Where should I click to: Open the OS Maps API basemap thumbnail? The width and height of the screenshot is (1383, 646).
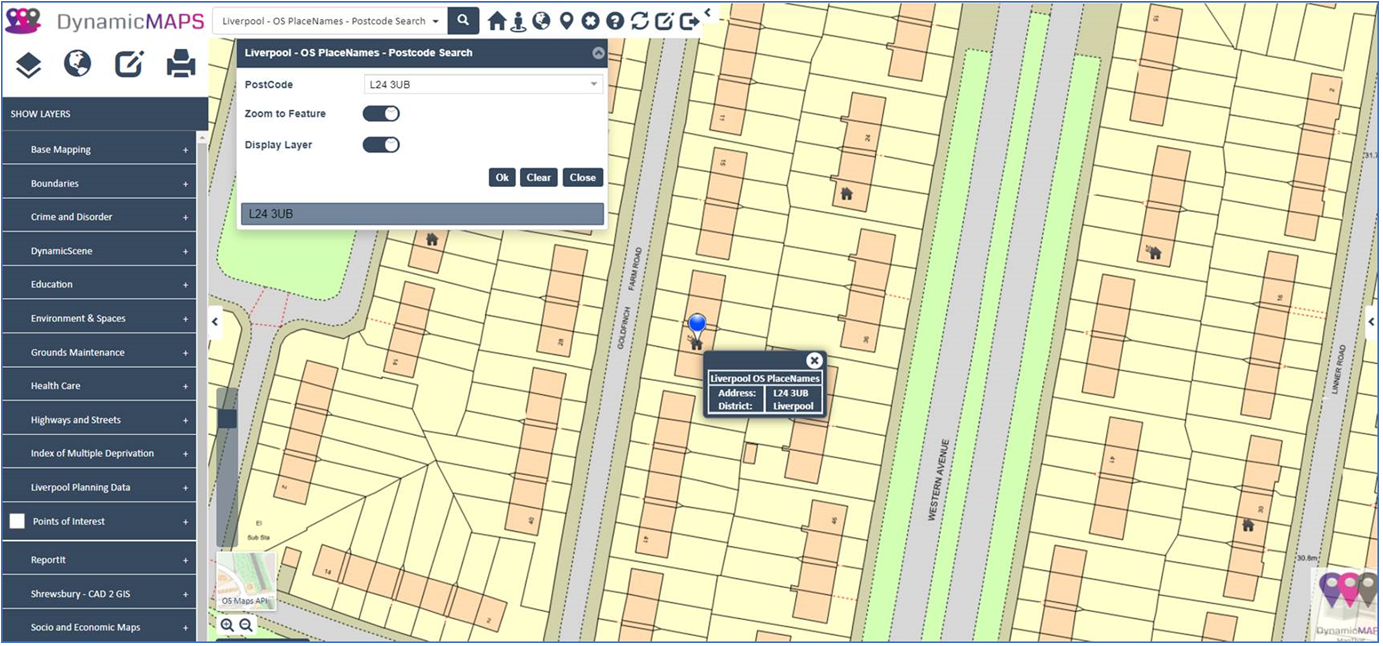(x=246, y=581)
